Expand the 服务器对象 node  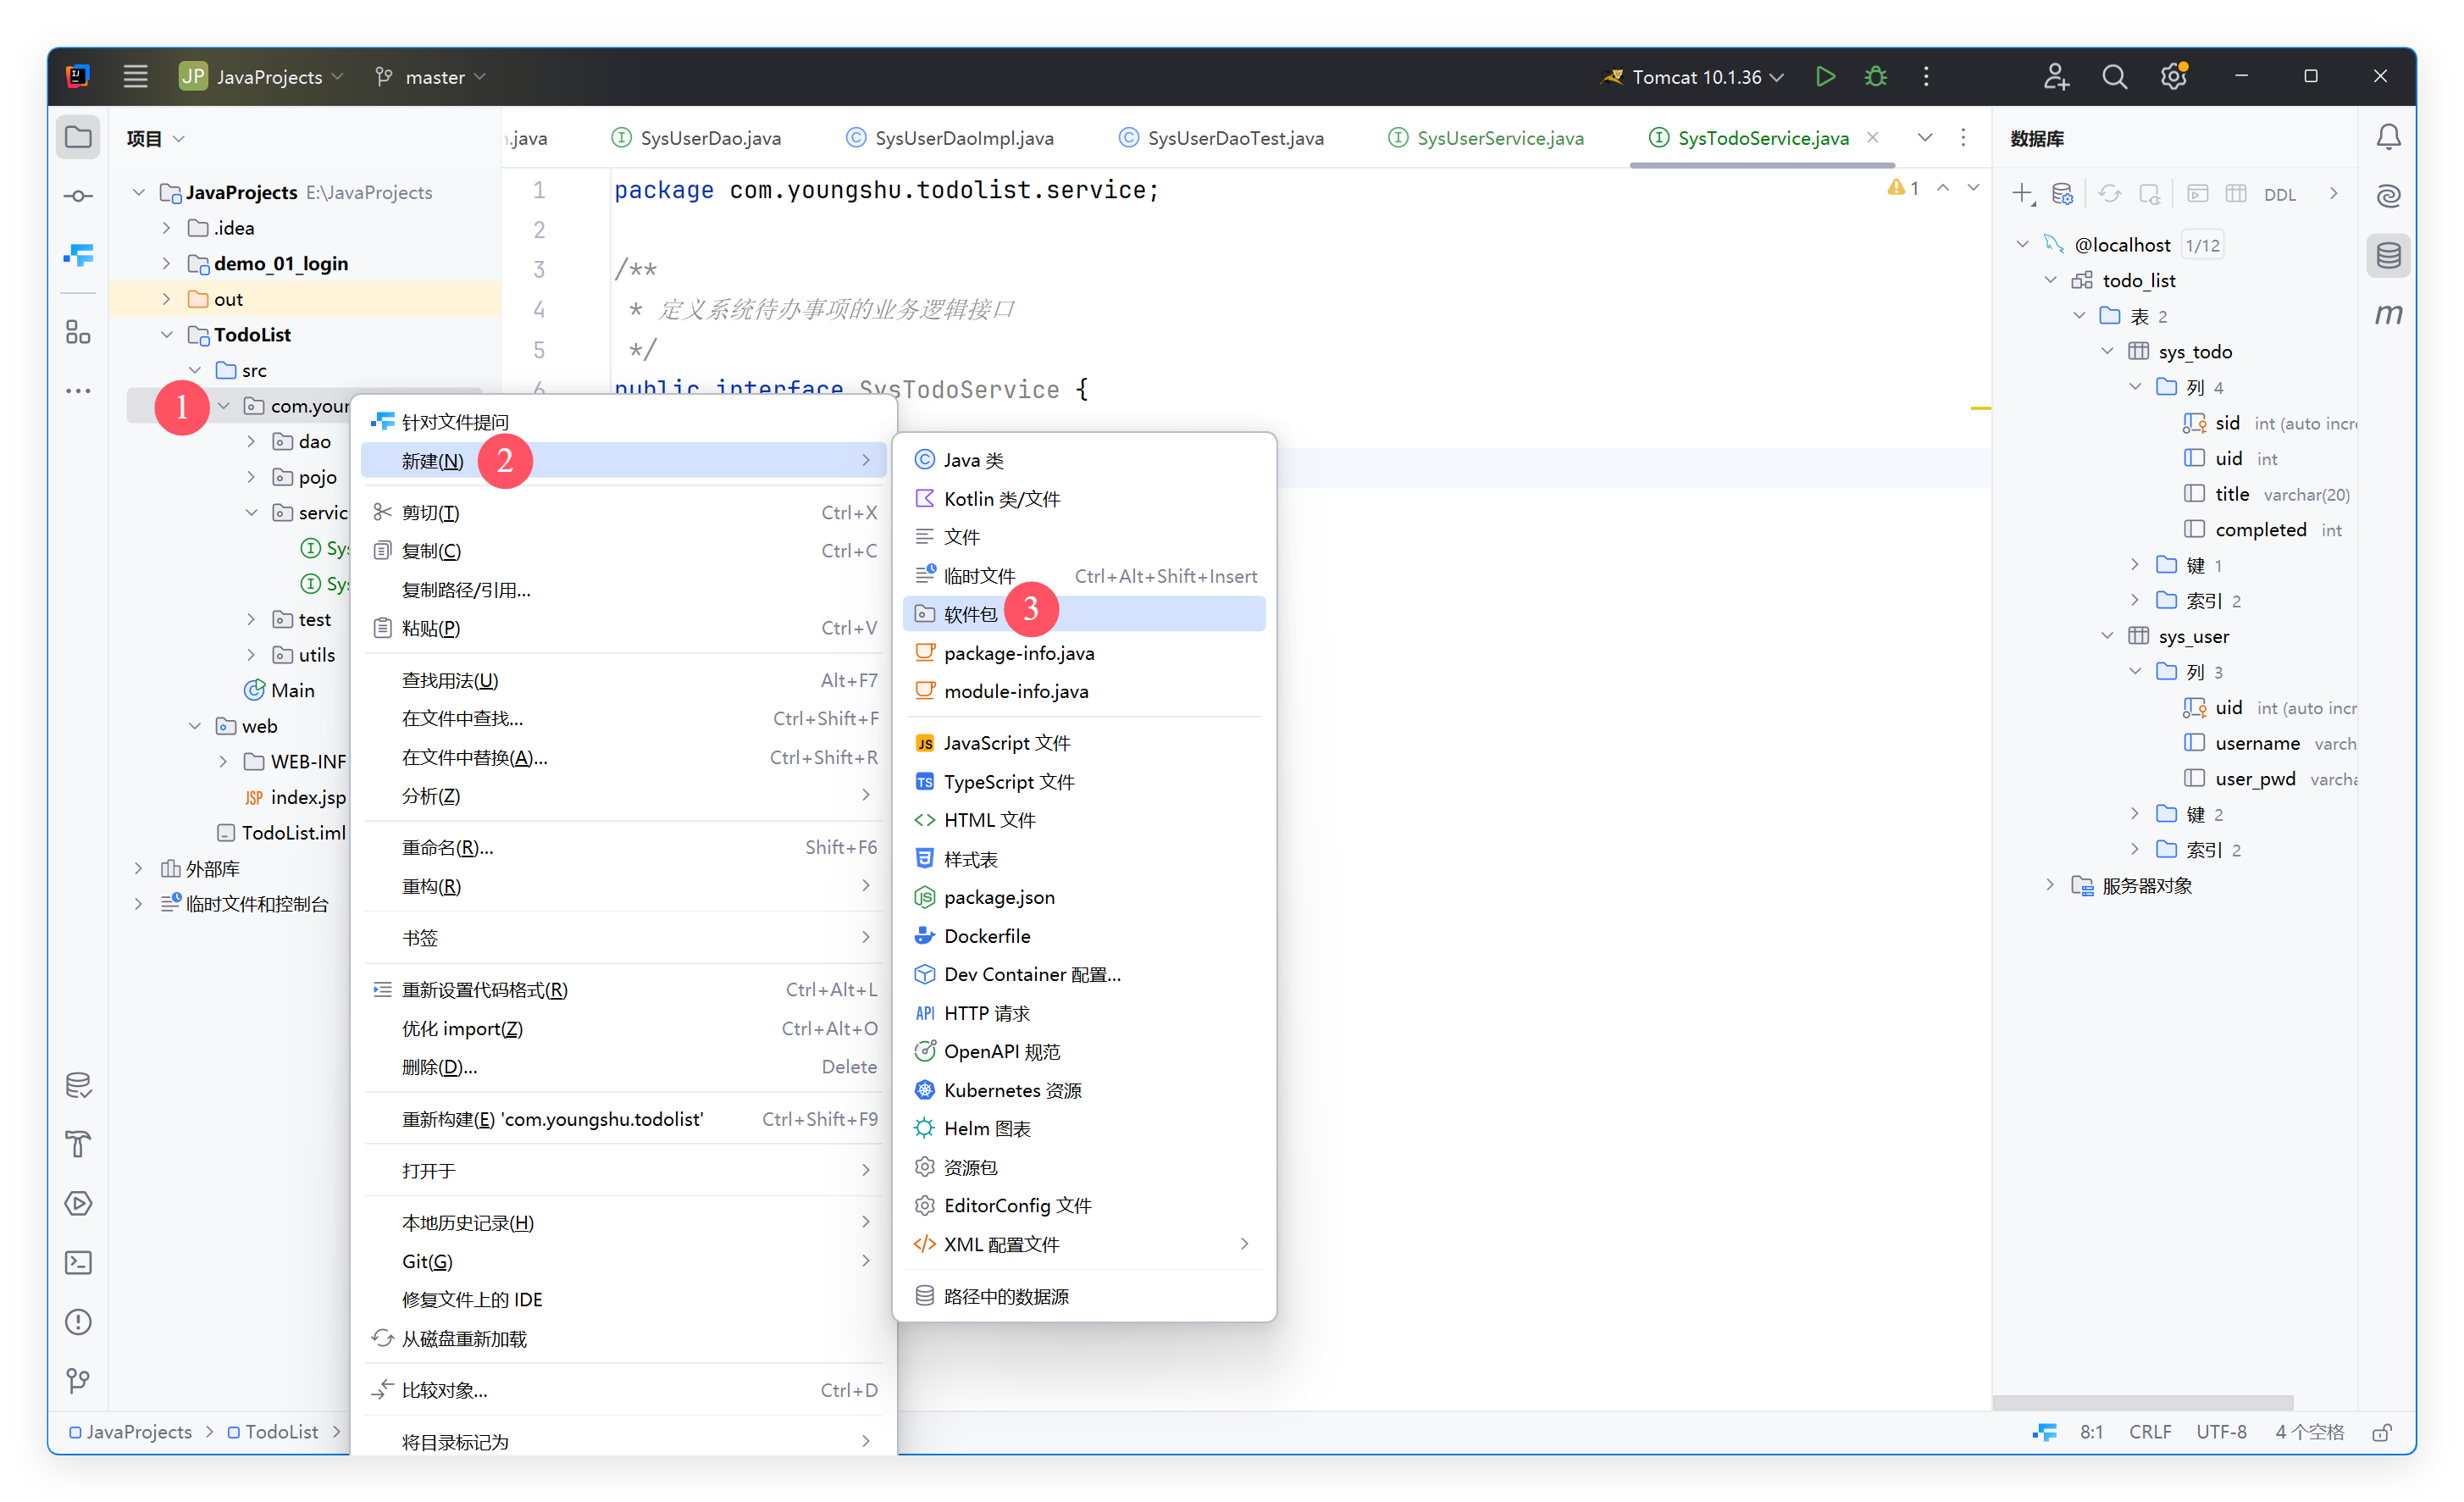coord(2050,885)
